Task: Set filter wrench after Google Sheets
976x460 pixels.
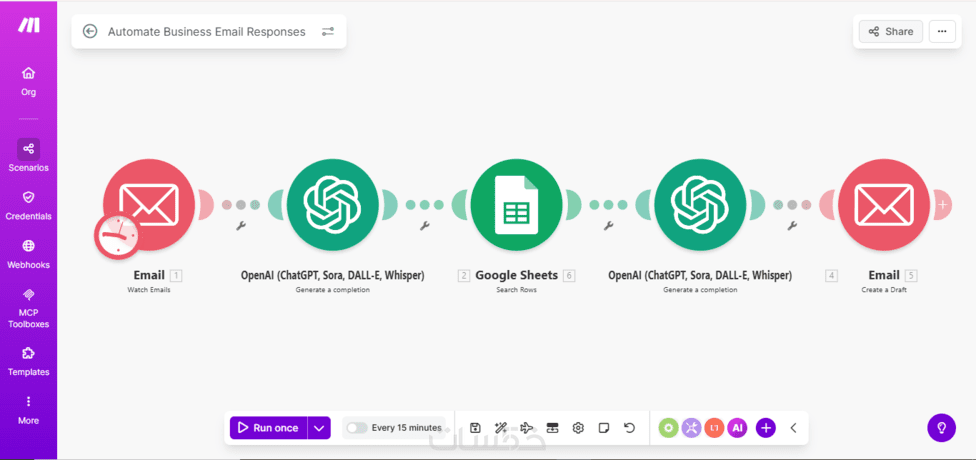Action: pyautogui.click(x=609, y=226)
